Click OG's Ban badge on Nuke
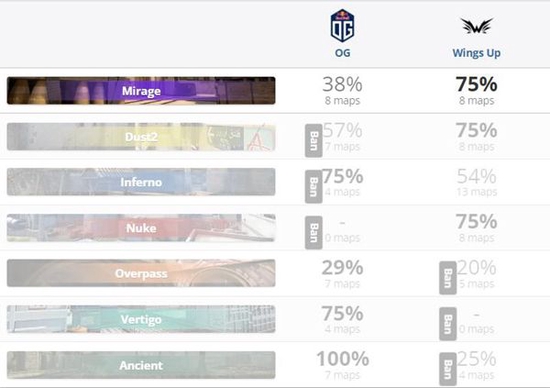This screenshot has height=388, width=550. point(314,233)
